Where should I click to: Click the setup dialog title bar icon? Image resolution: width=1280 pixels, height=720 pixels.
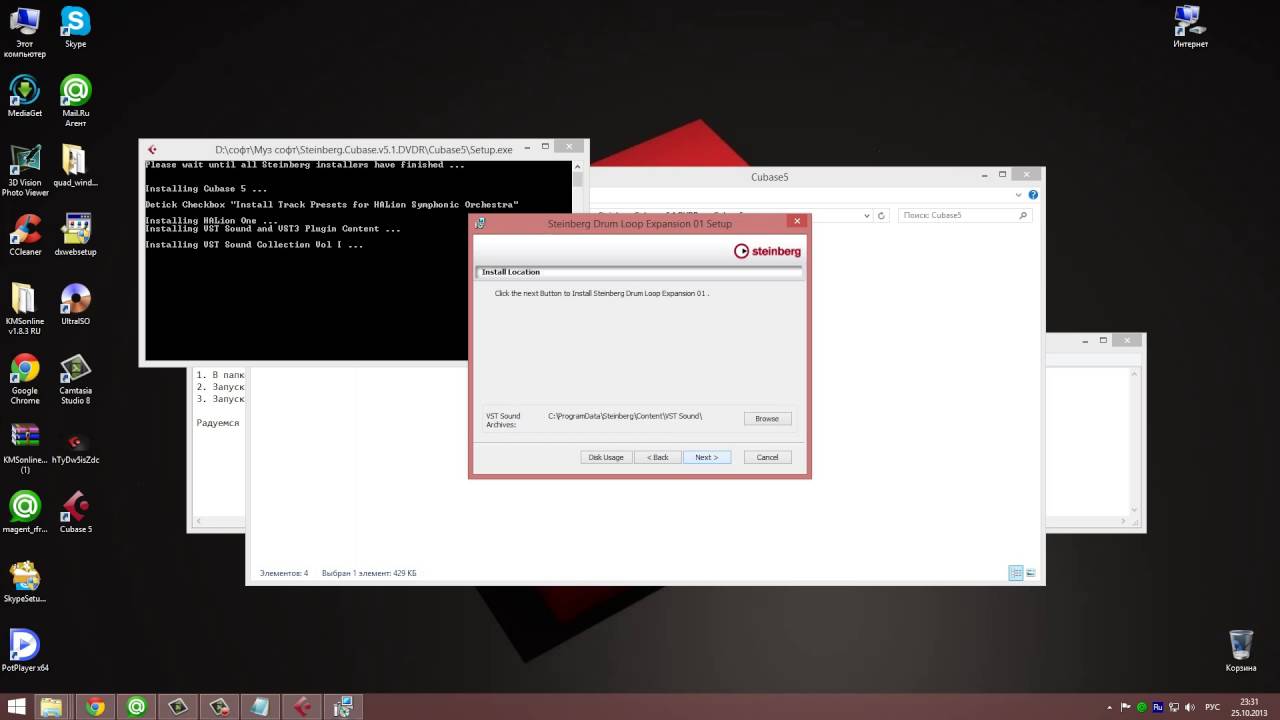tap(480, 223)
